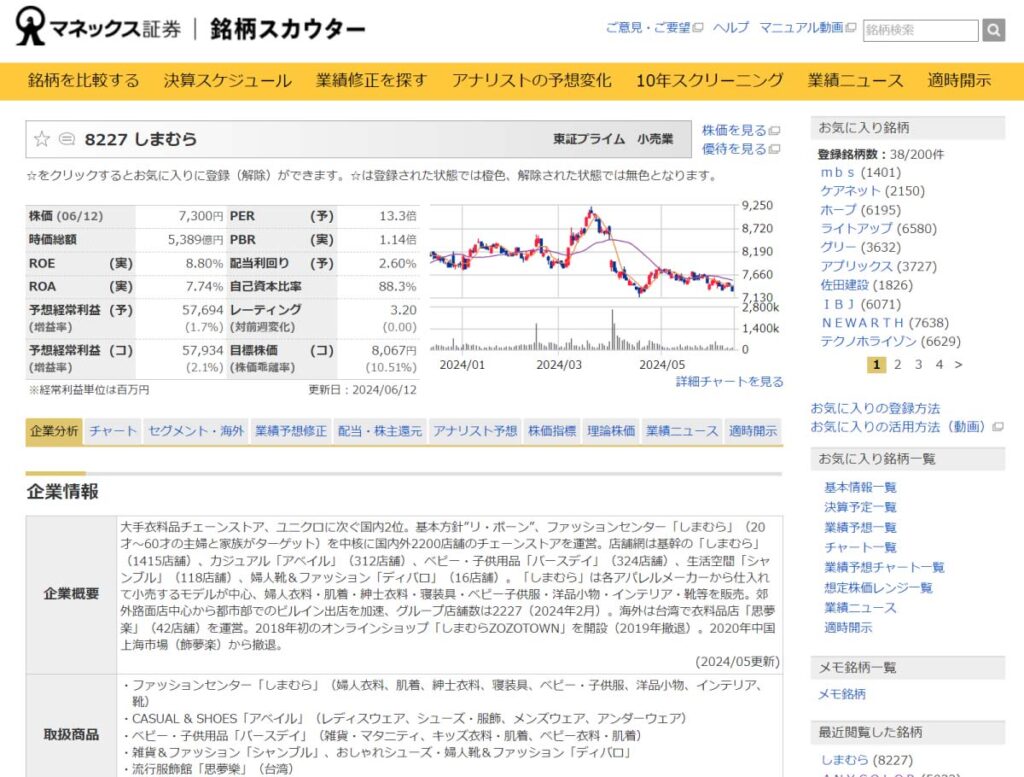Open 基本情報一覧 link

click(860, 488)
